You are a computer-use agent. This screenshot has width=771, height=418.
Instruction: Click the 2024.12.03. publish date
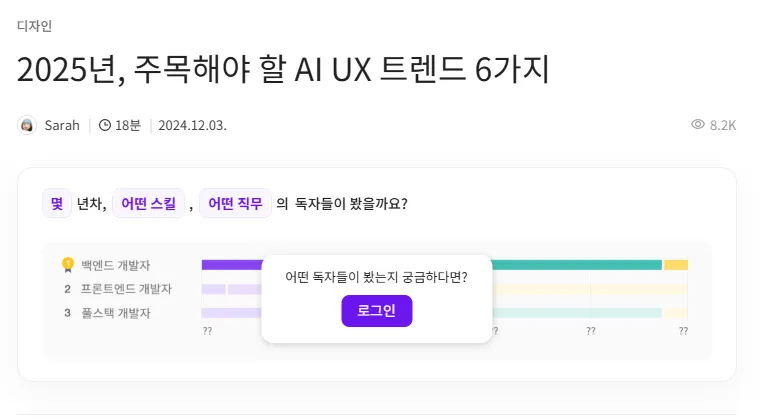(192, 125)
